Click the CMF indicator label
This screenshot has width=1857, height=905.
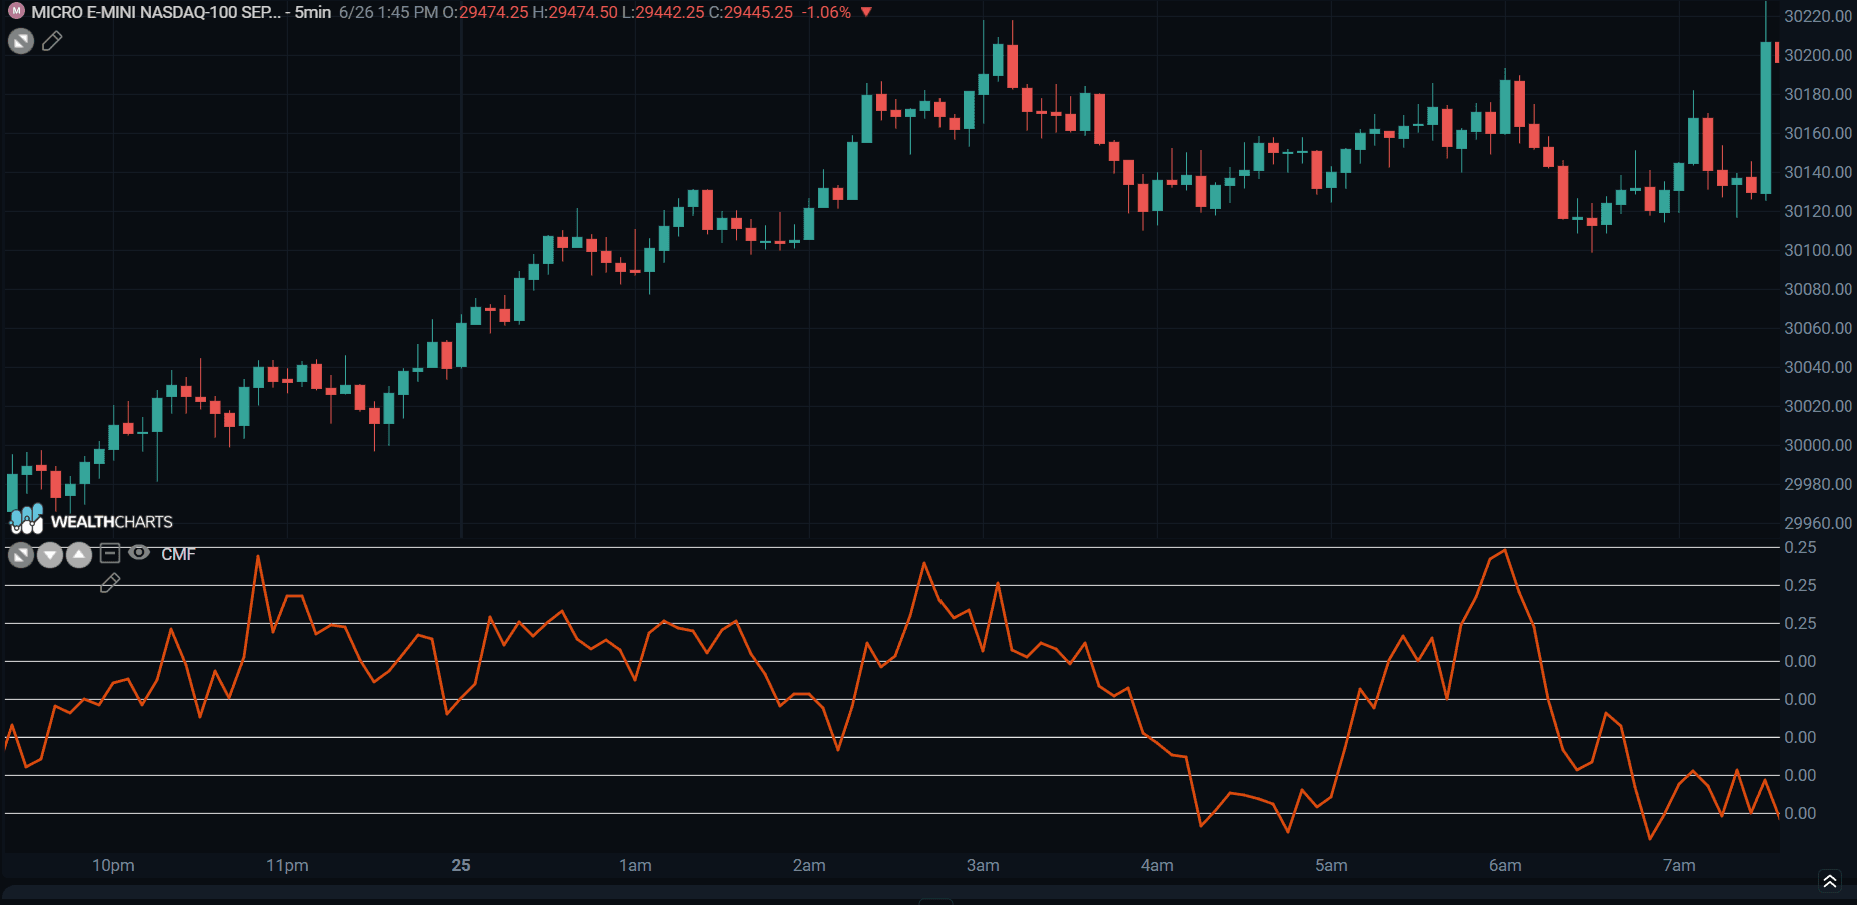click(x=178, y=554)
